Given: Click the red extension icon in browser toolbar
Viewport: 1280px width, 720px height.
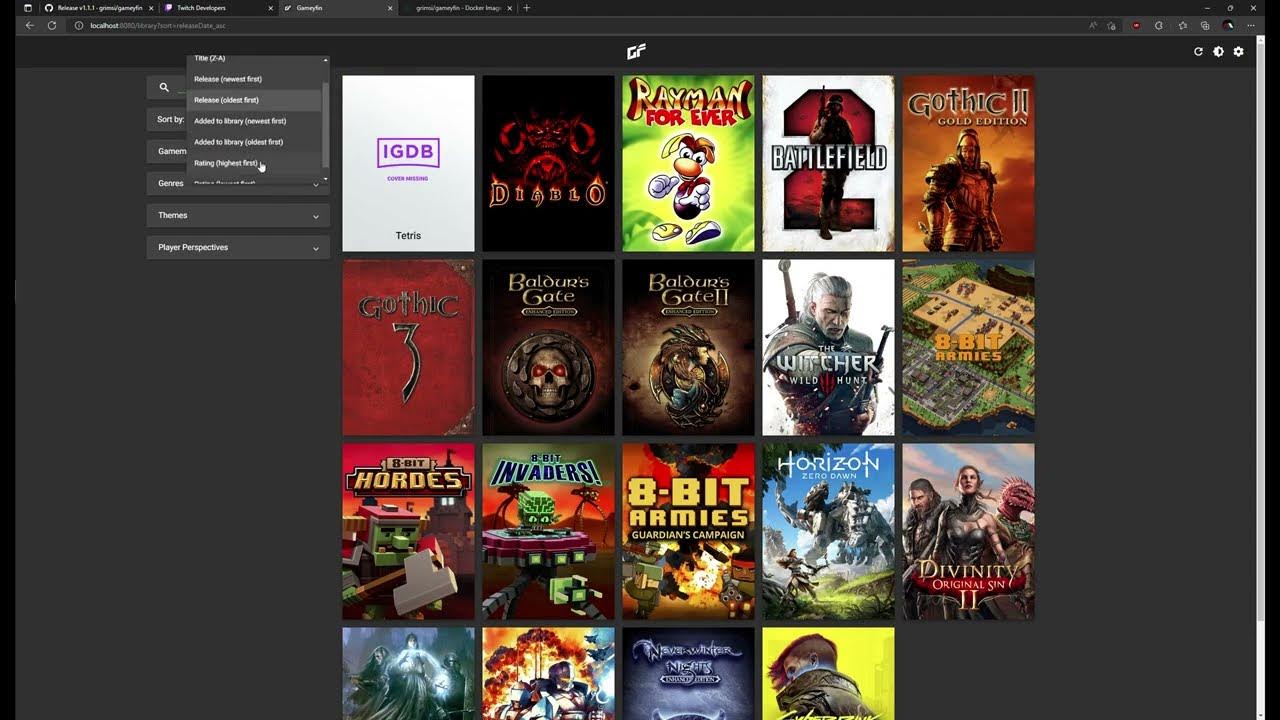Looking at the screenshot, I should coord(1136,25).
